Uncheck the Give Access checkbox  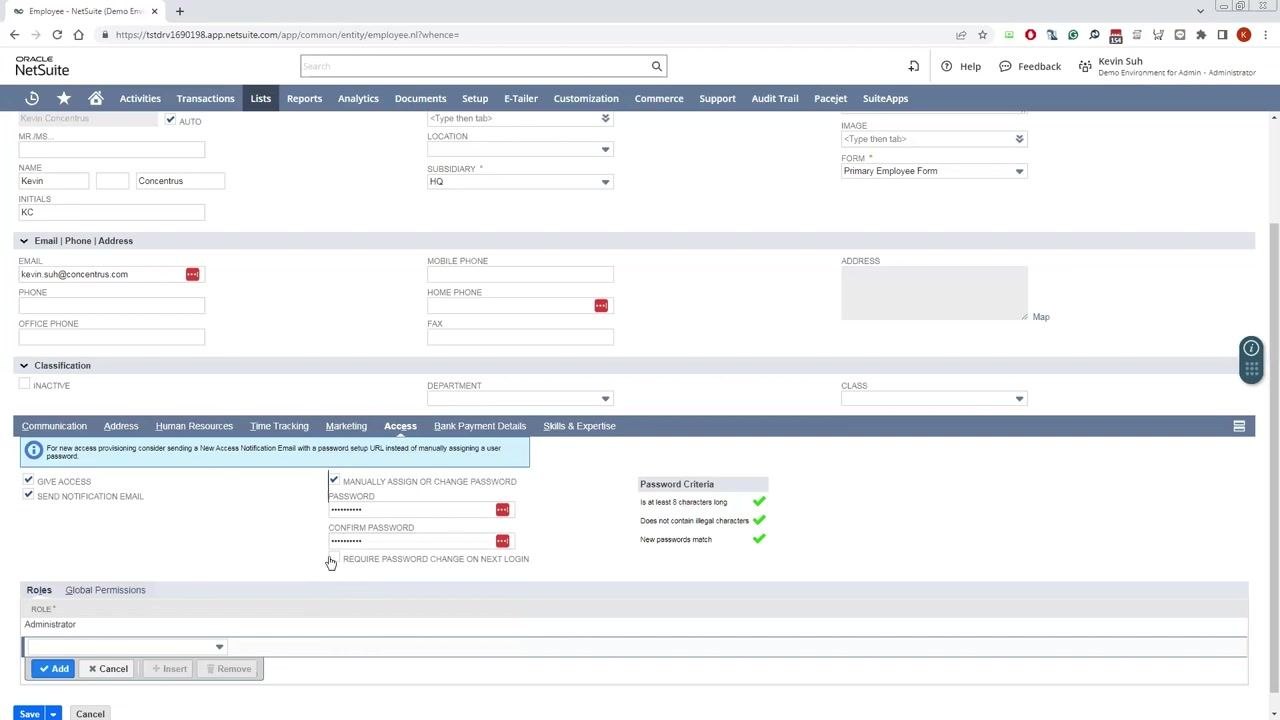(x=28, y=480)
